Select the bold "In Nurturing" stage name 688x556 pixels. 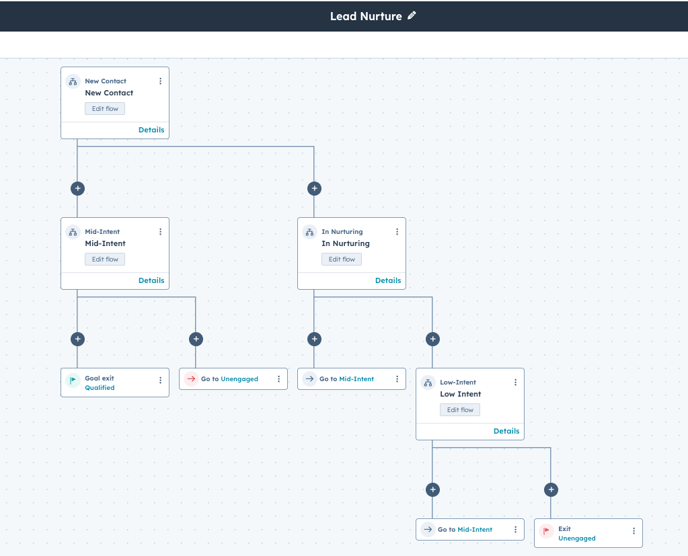345,244
